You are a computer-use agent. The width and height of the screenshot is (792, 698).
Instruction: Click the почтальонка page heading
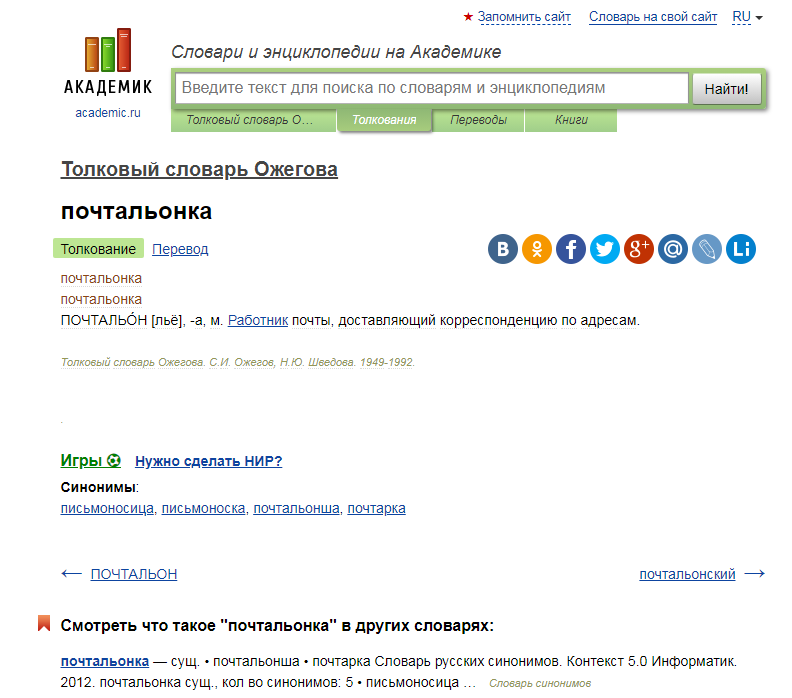click(x=136, y=211)
